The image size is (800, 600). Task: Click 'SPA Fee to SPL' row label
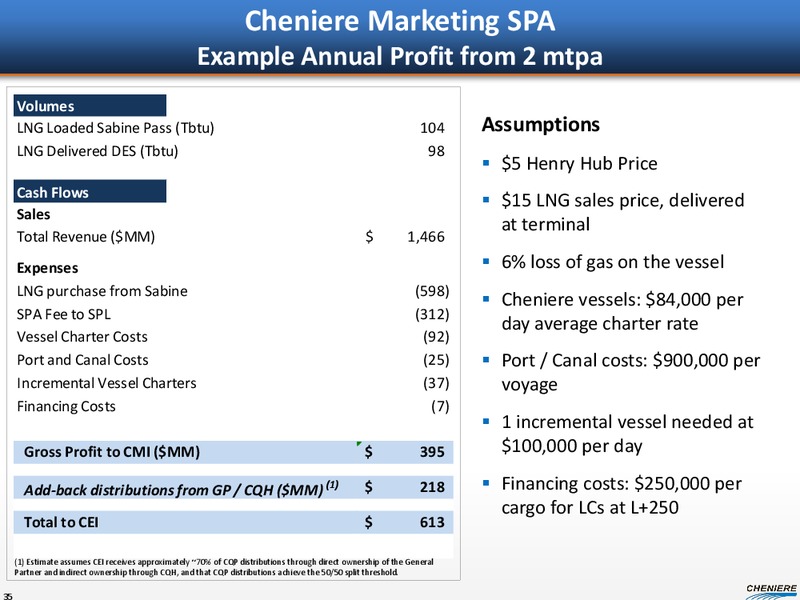64,314
